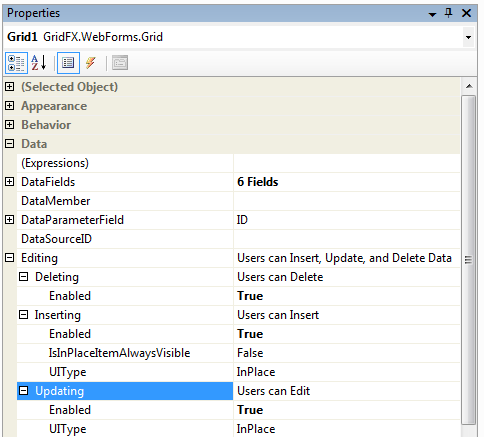Screen dimensions: 484x437
Task: Collapse the Inserting node
Action: [23, 315]
